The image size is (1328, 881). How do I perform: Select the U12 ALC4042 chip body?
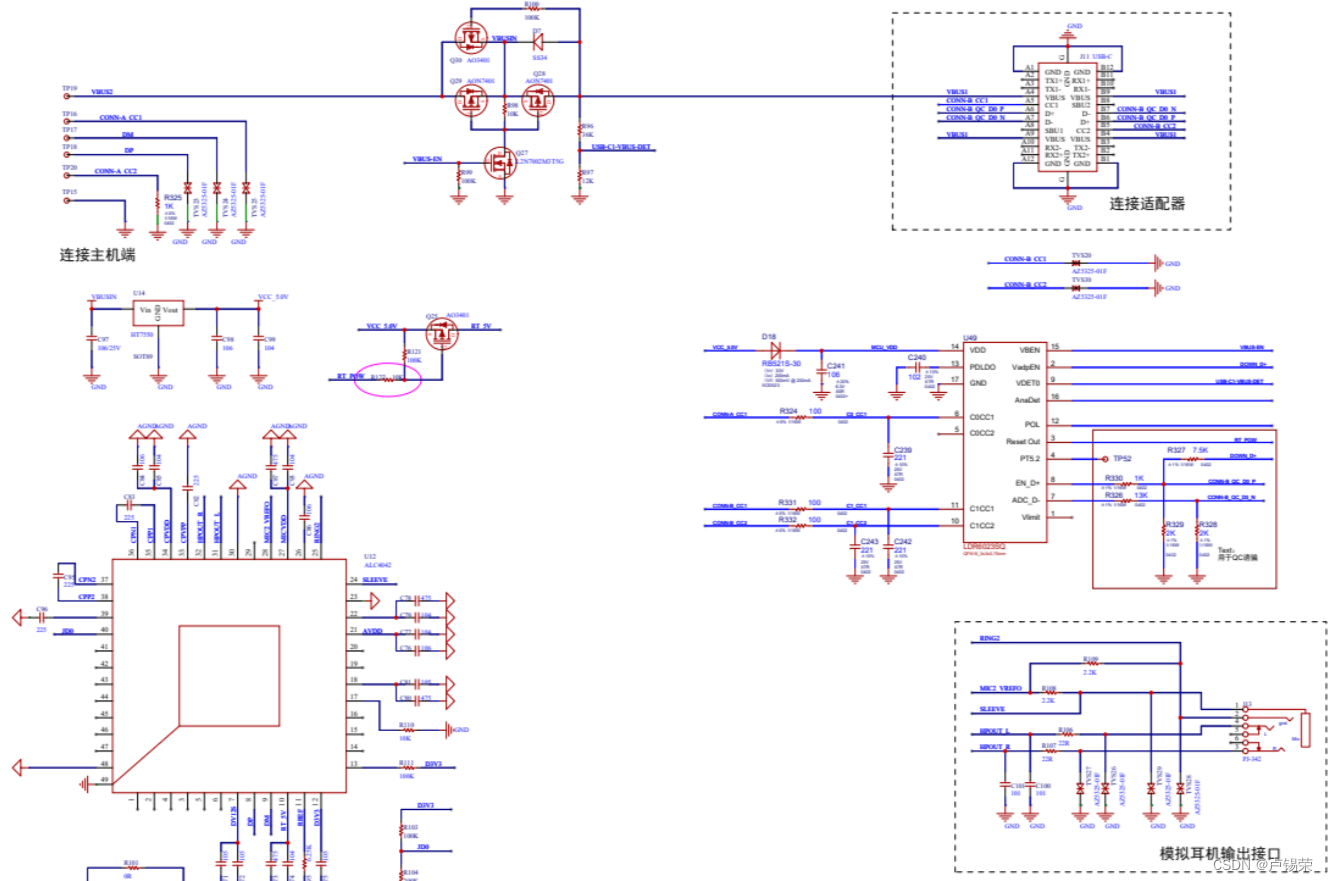click(x=228, y=674)
